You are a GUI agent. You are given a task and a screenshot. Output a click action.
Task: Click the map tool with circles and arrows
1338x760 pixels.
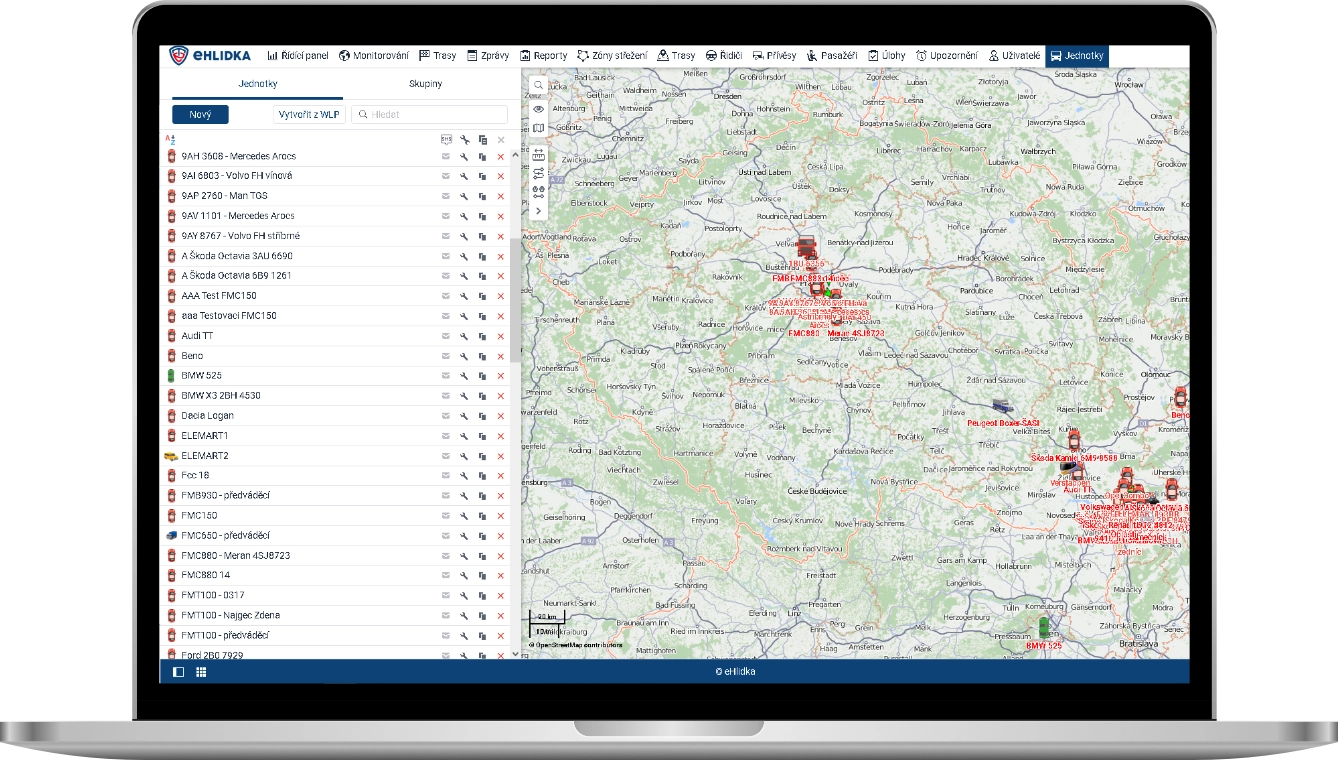pyautogui.click(x=538, y=192)
